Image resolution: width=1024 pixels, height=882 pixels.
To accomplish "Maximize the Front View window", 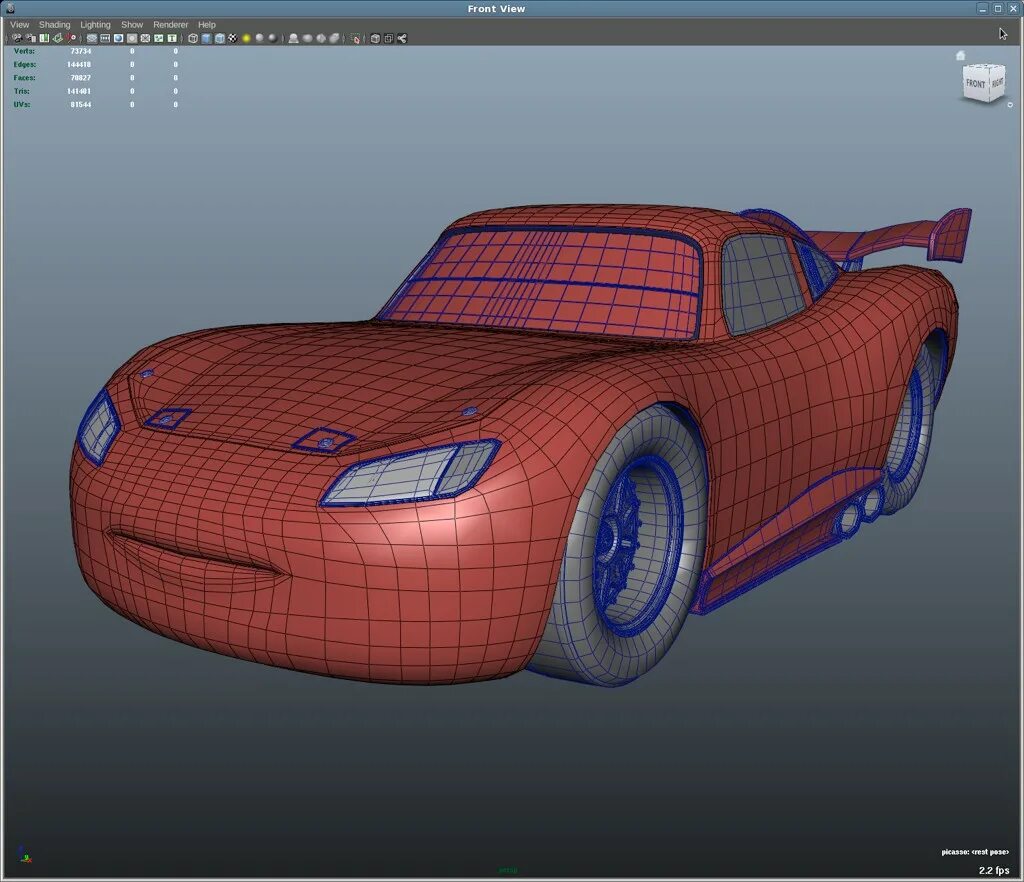I will pos(998,8).
